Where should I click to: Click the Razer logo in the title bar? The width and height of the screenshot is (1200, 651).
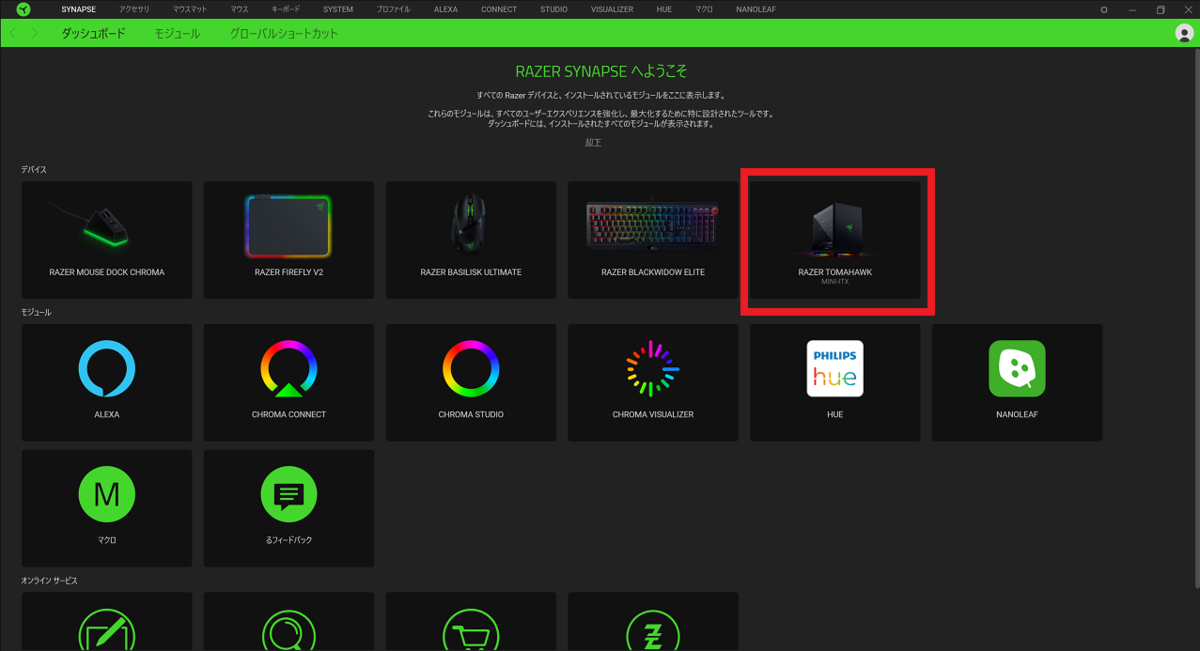click(x=23, y=9)
